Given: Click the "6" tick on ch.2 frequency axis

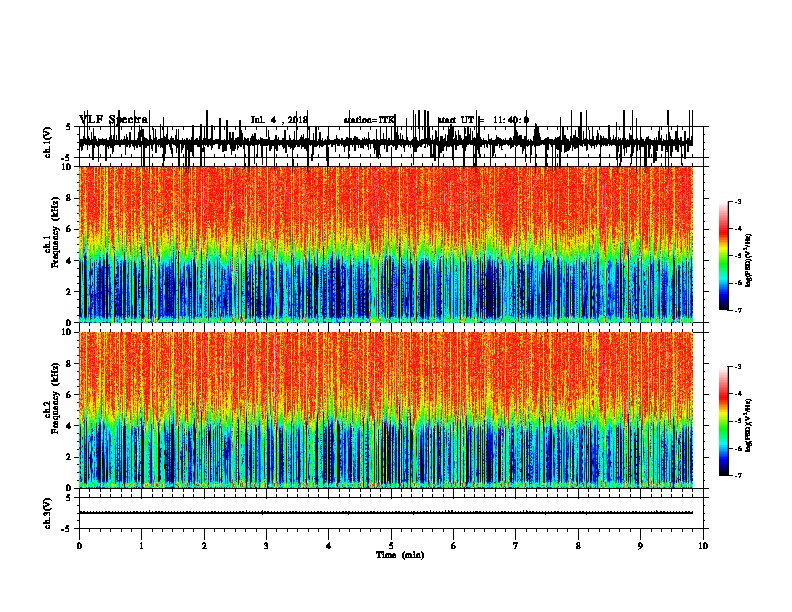Looking at the screenshot, I should tap(70, 395).
